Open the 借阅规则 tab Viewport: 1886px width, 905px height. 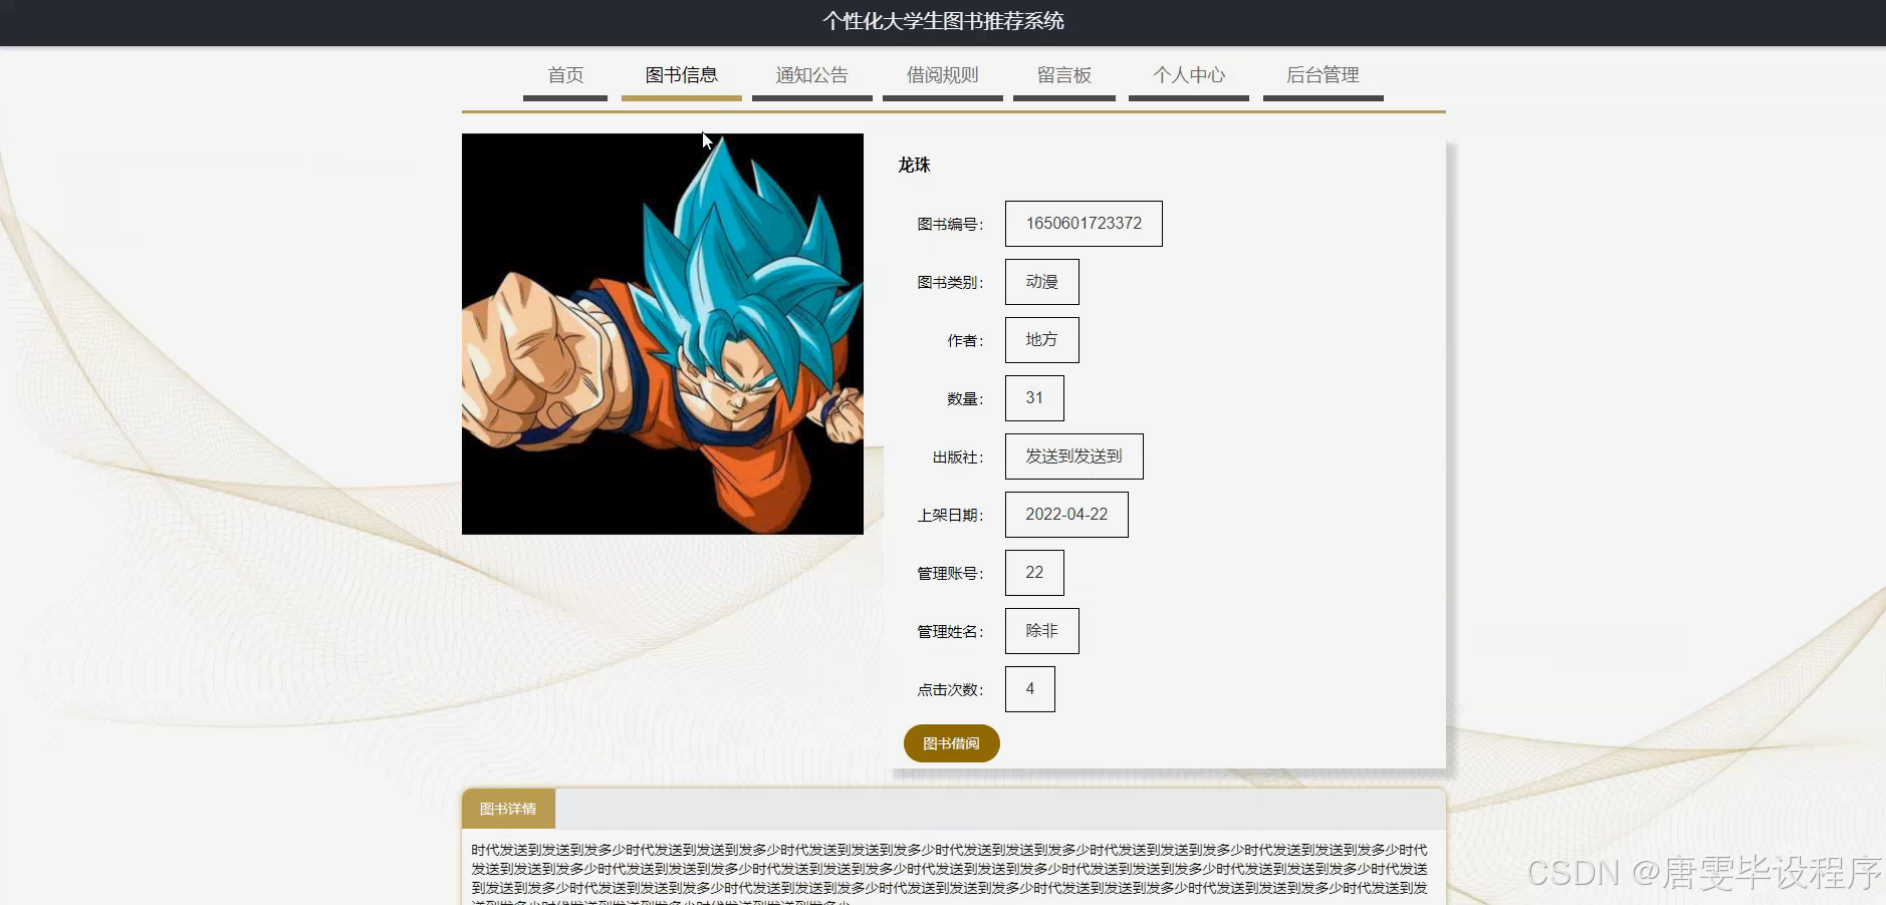[942, 76]
